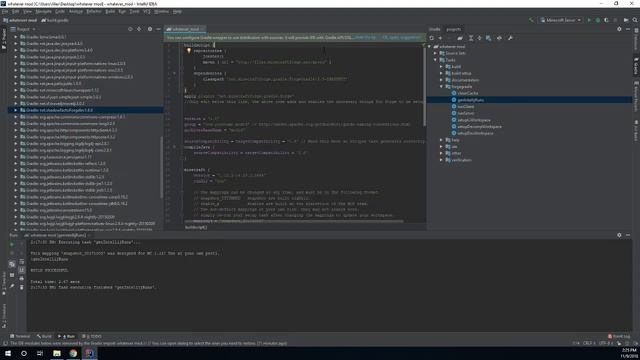Open Run panel gear settings

pyautogui.click(x=619, y=235)
